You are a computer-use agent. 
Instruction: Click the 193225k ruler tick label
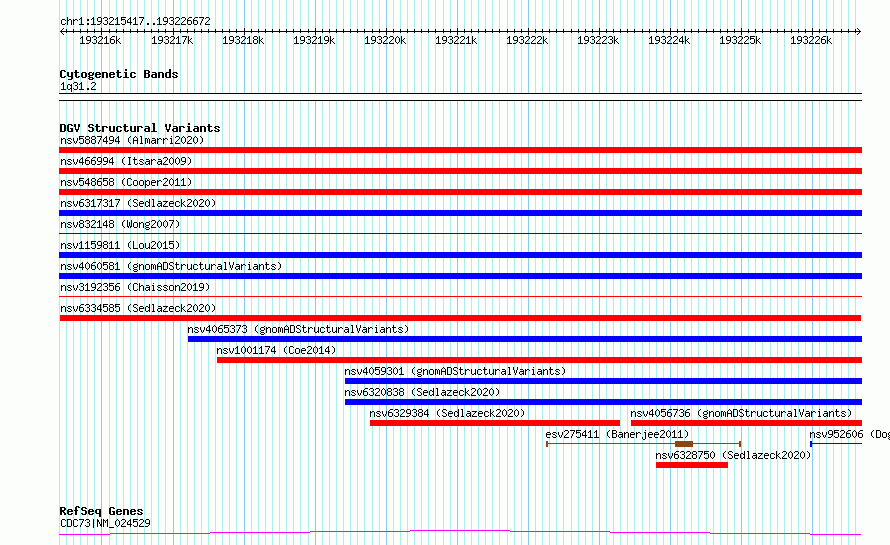(740, 40)
